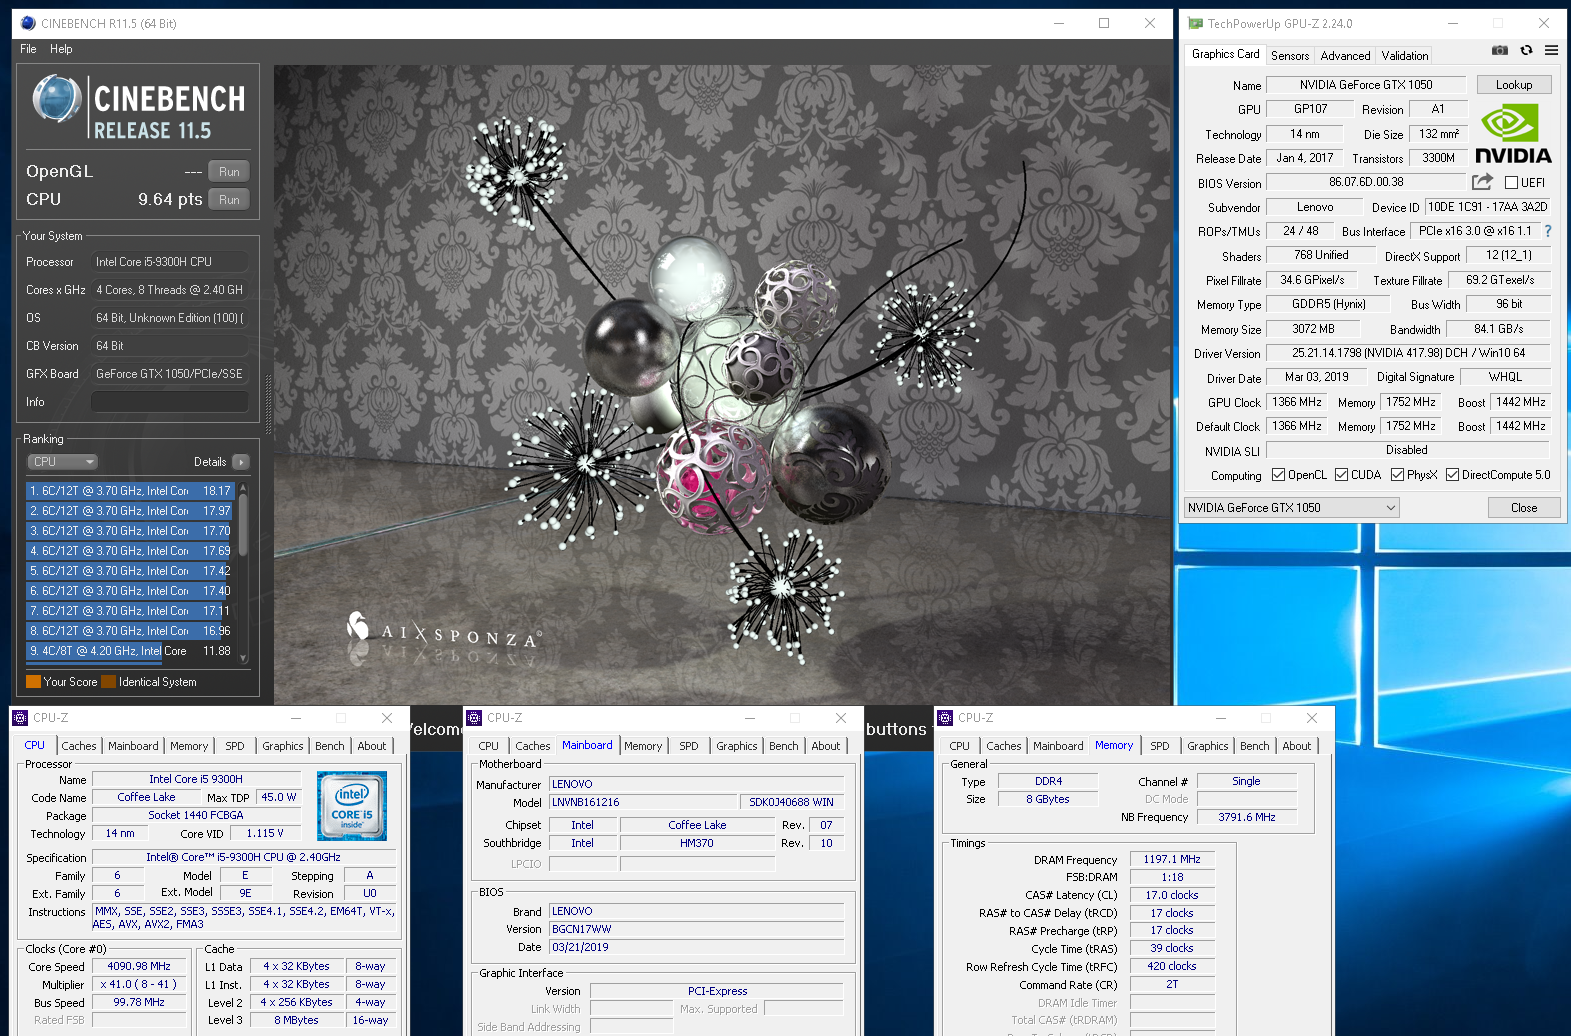The width and height of the screenshot is (1571, 1036).
Task: Click the orange Your Score swatch
Action: point(33,682)
